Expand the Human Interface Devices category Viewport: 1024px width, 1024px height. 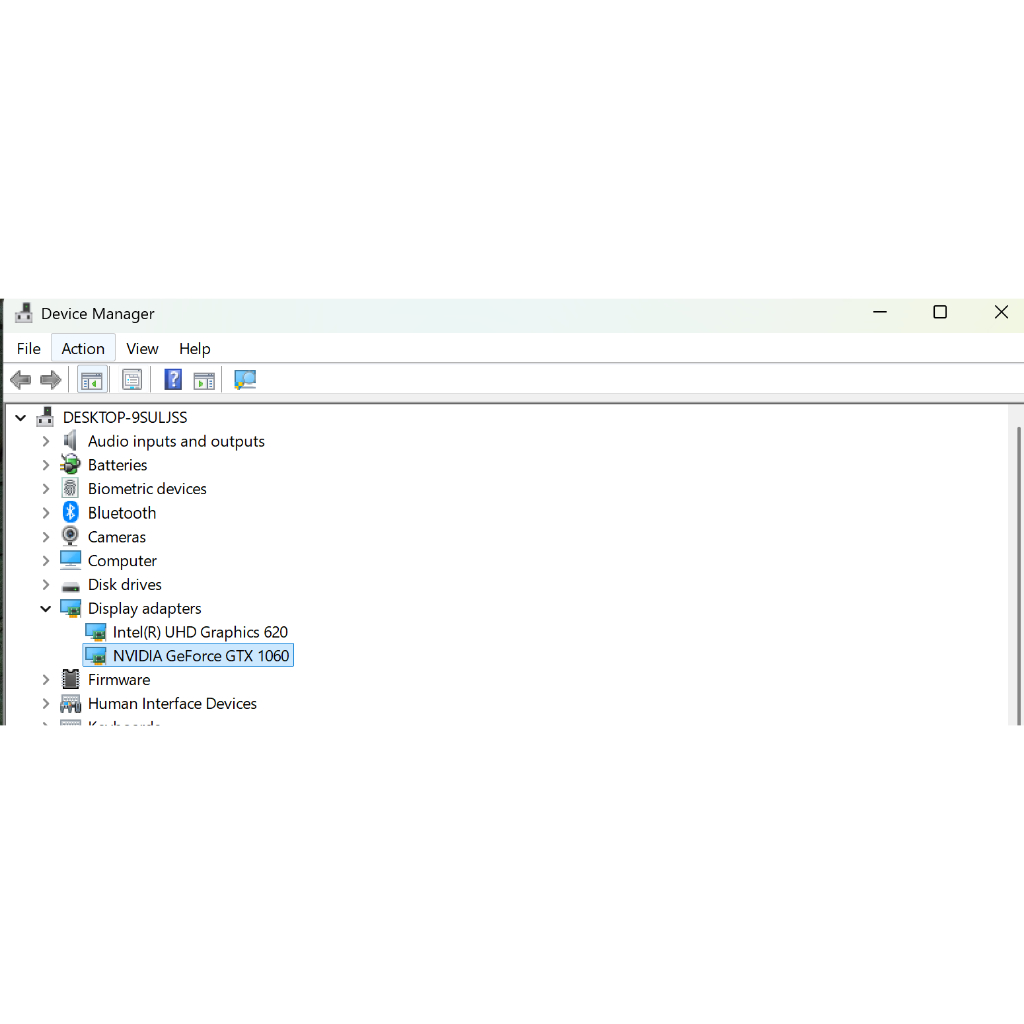coord(46,704)
